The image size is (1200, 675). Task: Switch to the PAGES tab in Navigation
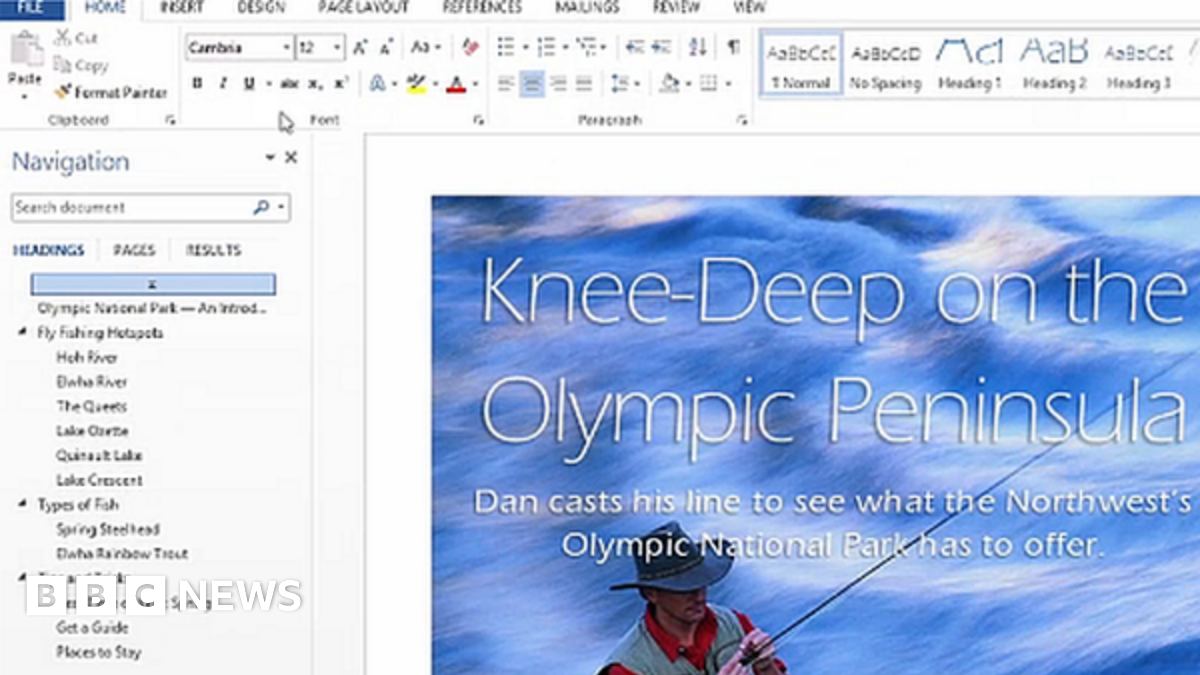[135, 250]
